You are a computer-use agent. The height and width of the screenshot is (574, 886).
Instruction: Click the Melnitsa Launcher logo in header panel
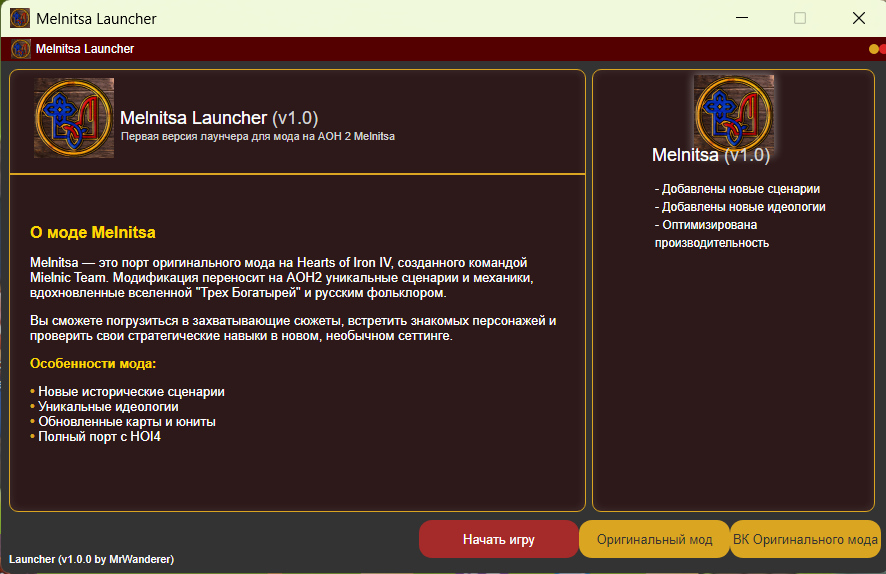pos(73,118)
